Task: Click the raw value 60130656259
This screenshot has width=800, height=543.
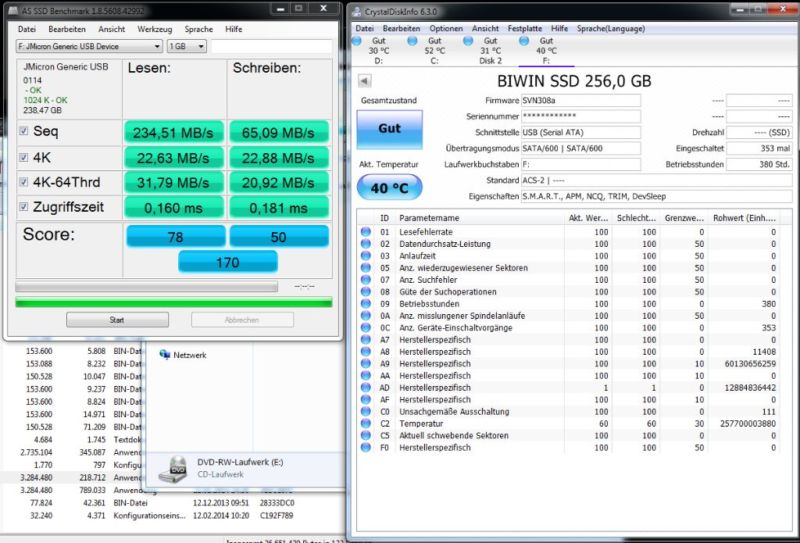Action: 750,364
